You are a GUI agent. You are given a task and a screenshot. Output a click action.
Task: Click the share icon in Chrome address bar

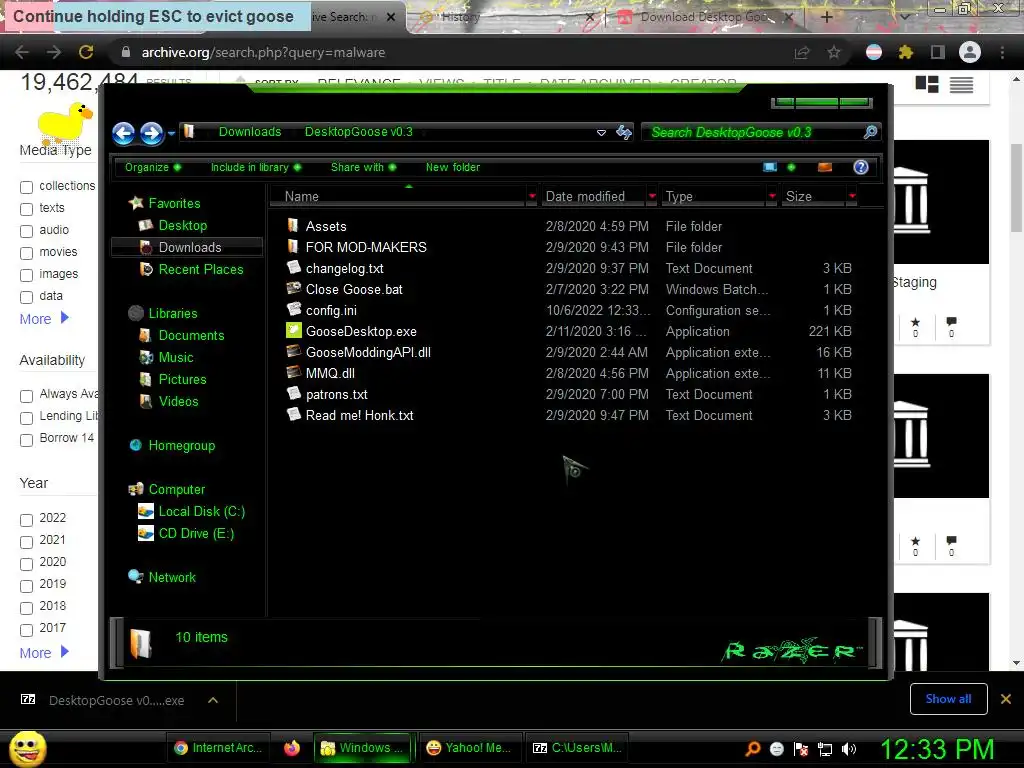pos(802,52)
